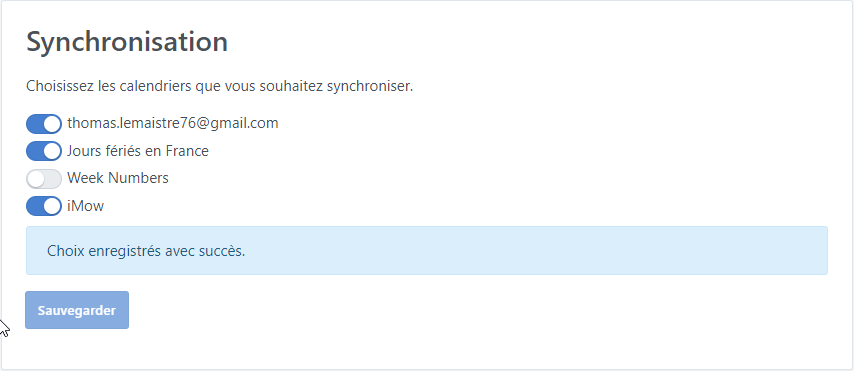854x371 pixels.
Task: Switch off the iMow calendar toggle
Action: [x=44, y=206]
